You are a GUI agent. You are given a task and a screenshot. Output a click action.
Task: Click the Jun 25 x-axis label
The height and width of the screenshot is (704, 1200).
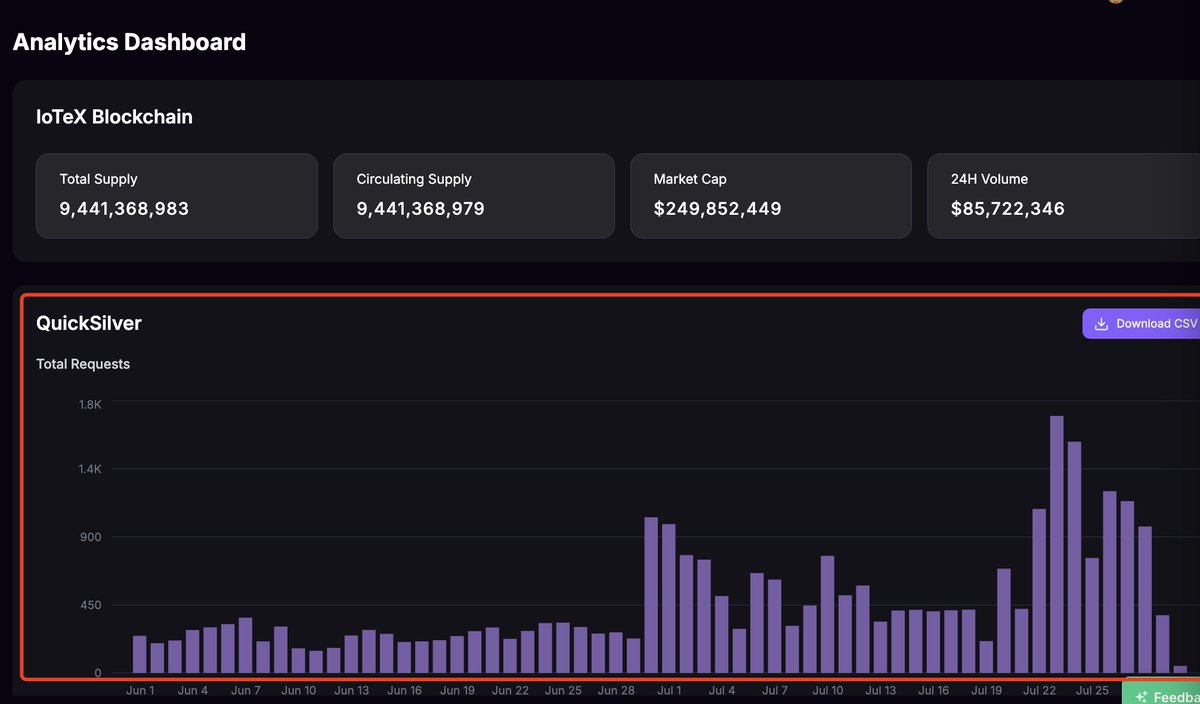tap(563, 690)
